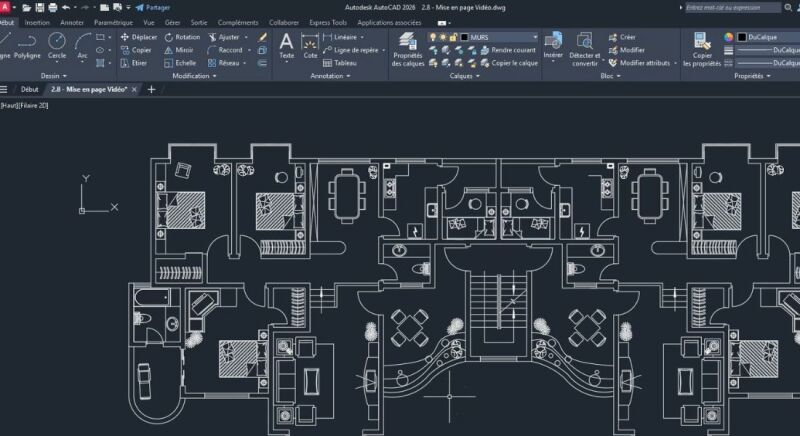
Task: Expand the Bloc panel
Action: [x=610, y=76]
